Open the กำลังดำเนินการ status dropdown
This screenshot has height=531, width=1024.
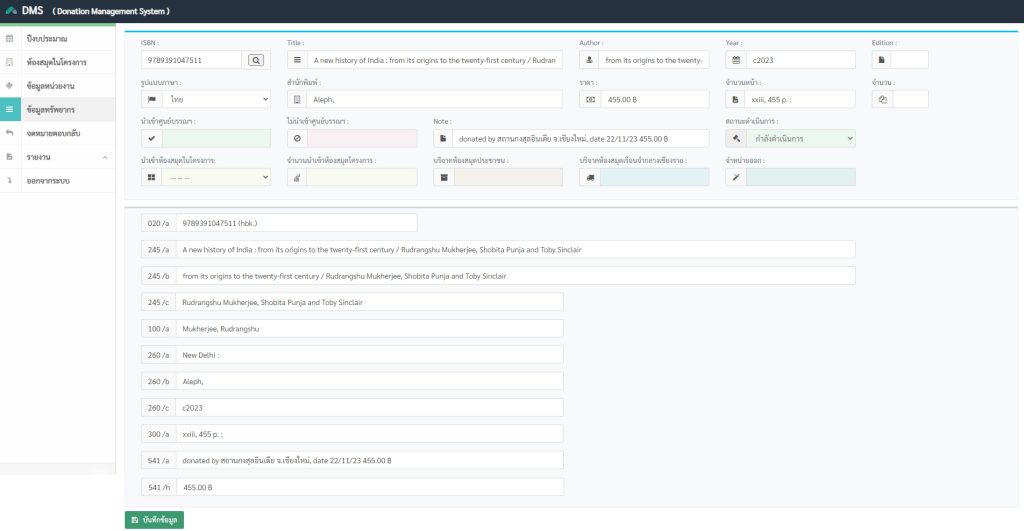[800, 138]
